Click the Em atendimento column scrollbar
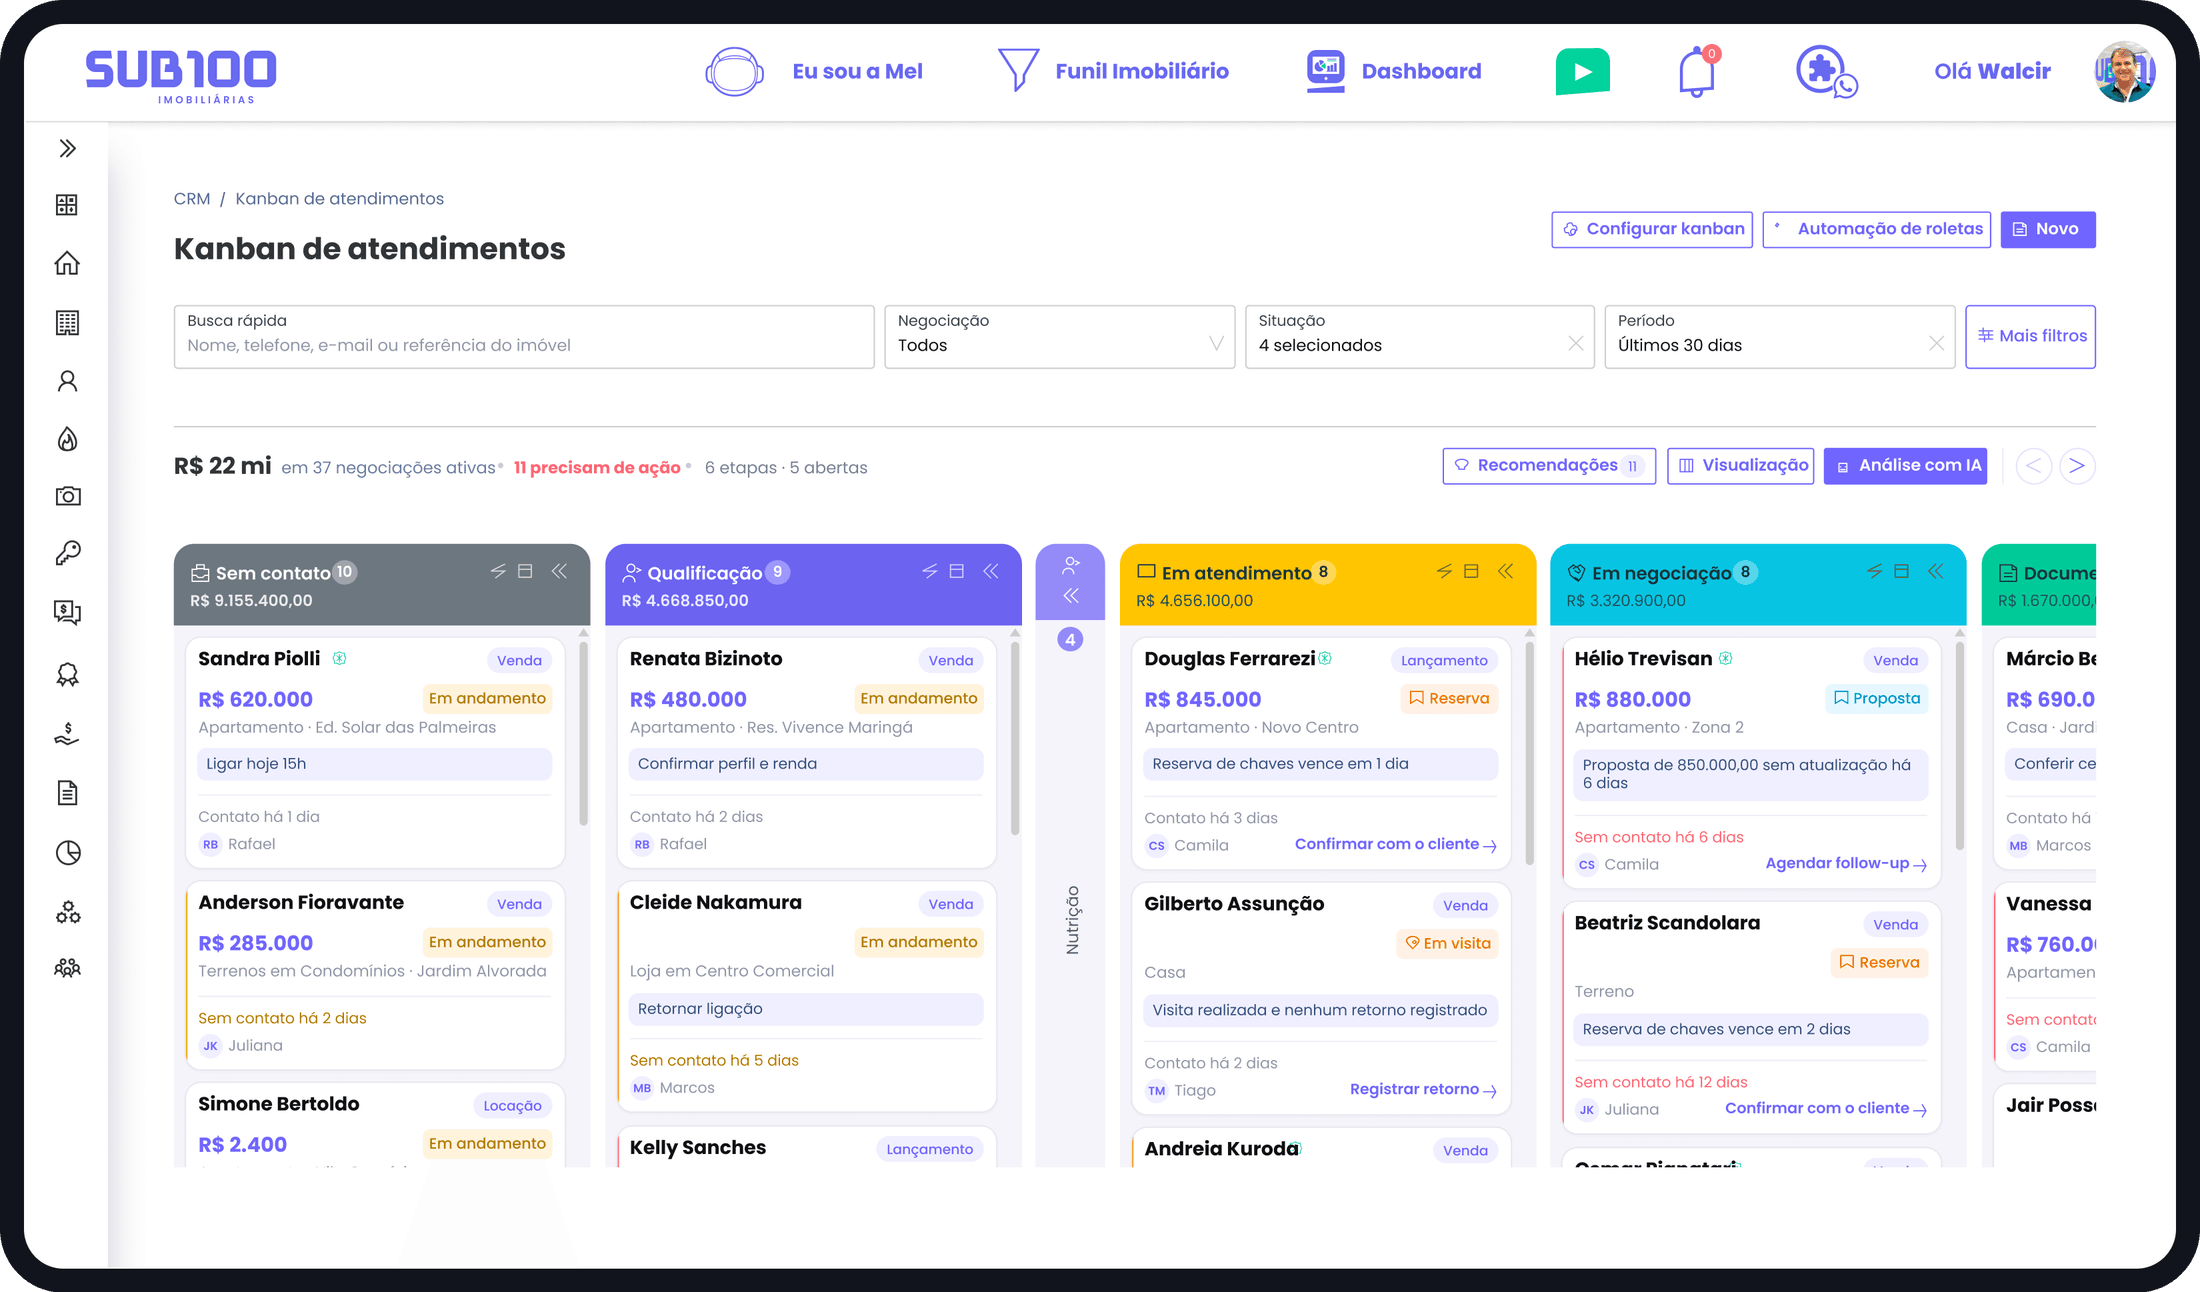Screen dimensions: 2200x1292 (1529, 752)
